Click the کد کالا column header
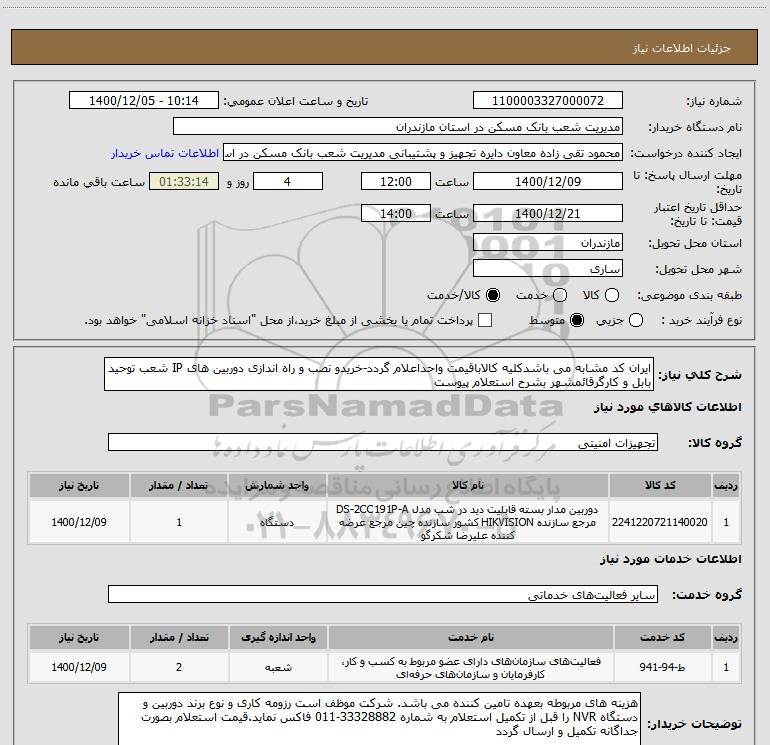 click(x=660, y=485)
